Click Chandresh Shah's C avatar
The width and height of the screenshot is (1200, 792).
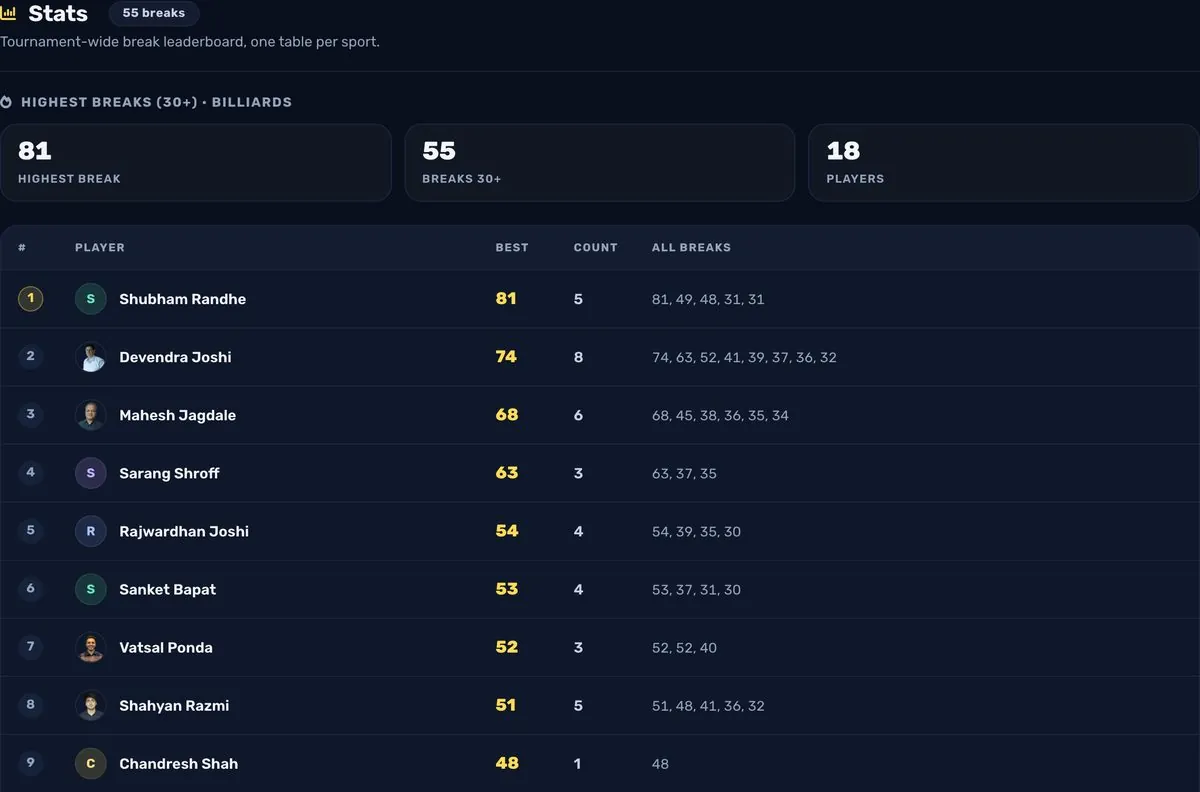coord(91,763)
